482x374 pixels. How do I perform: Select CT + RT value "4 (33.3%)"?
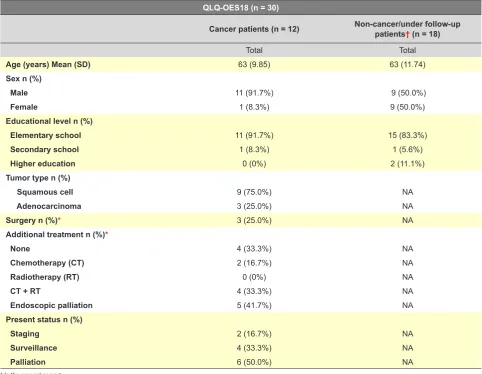pos(254,291)
